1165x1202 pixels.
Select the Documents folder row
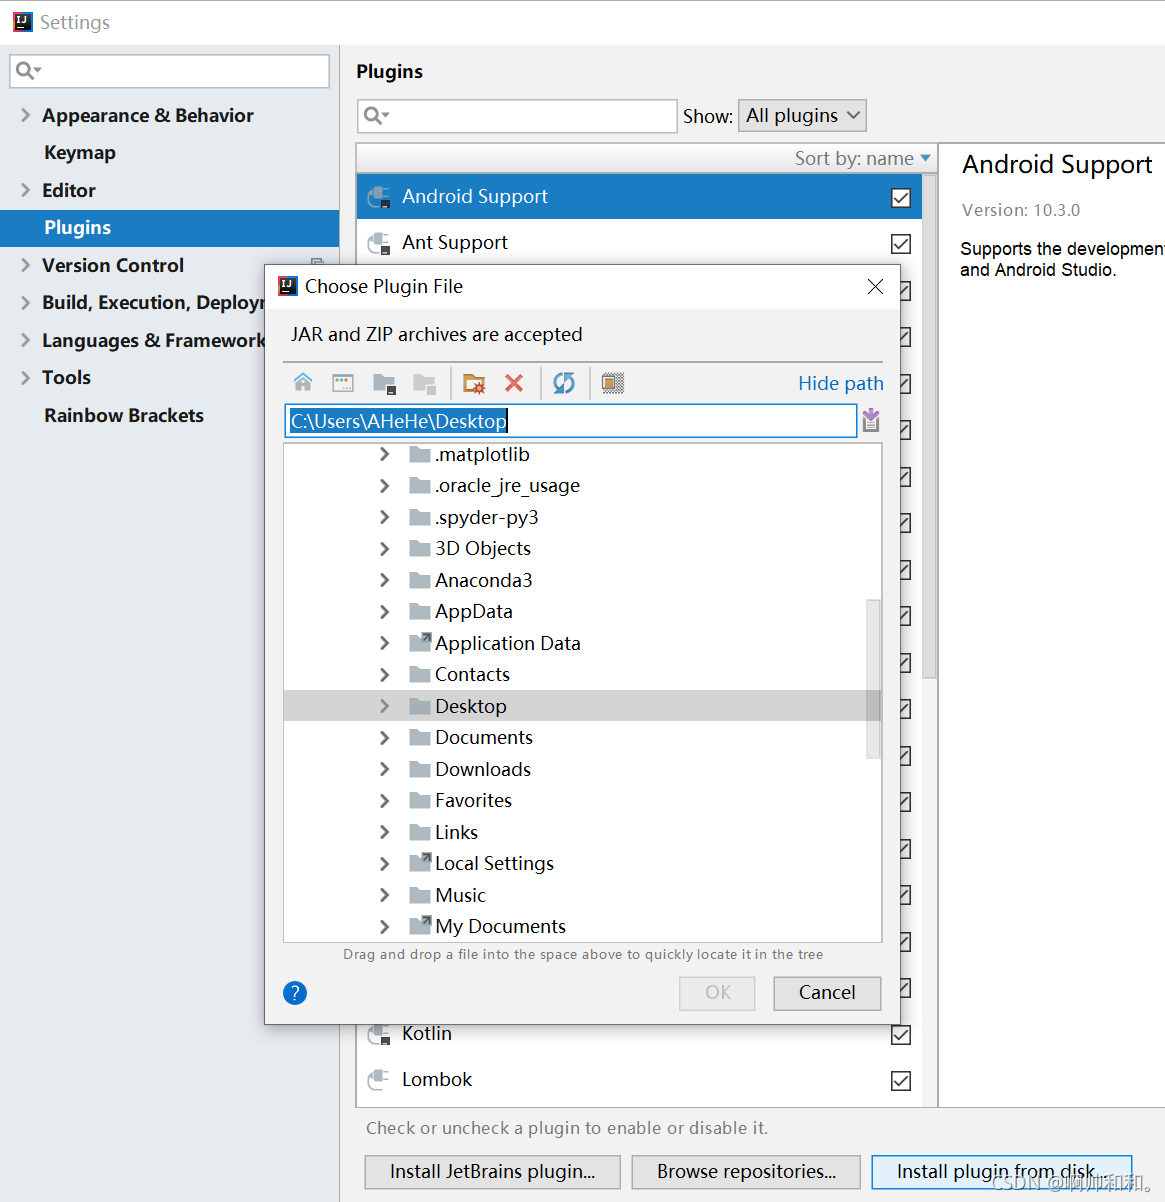click(x=583, y=737)
